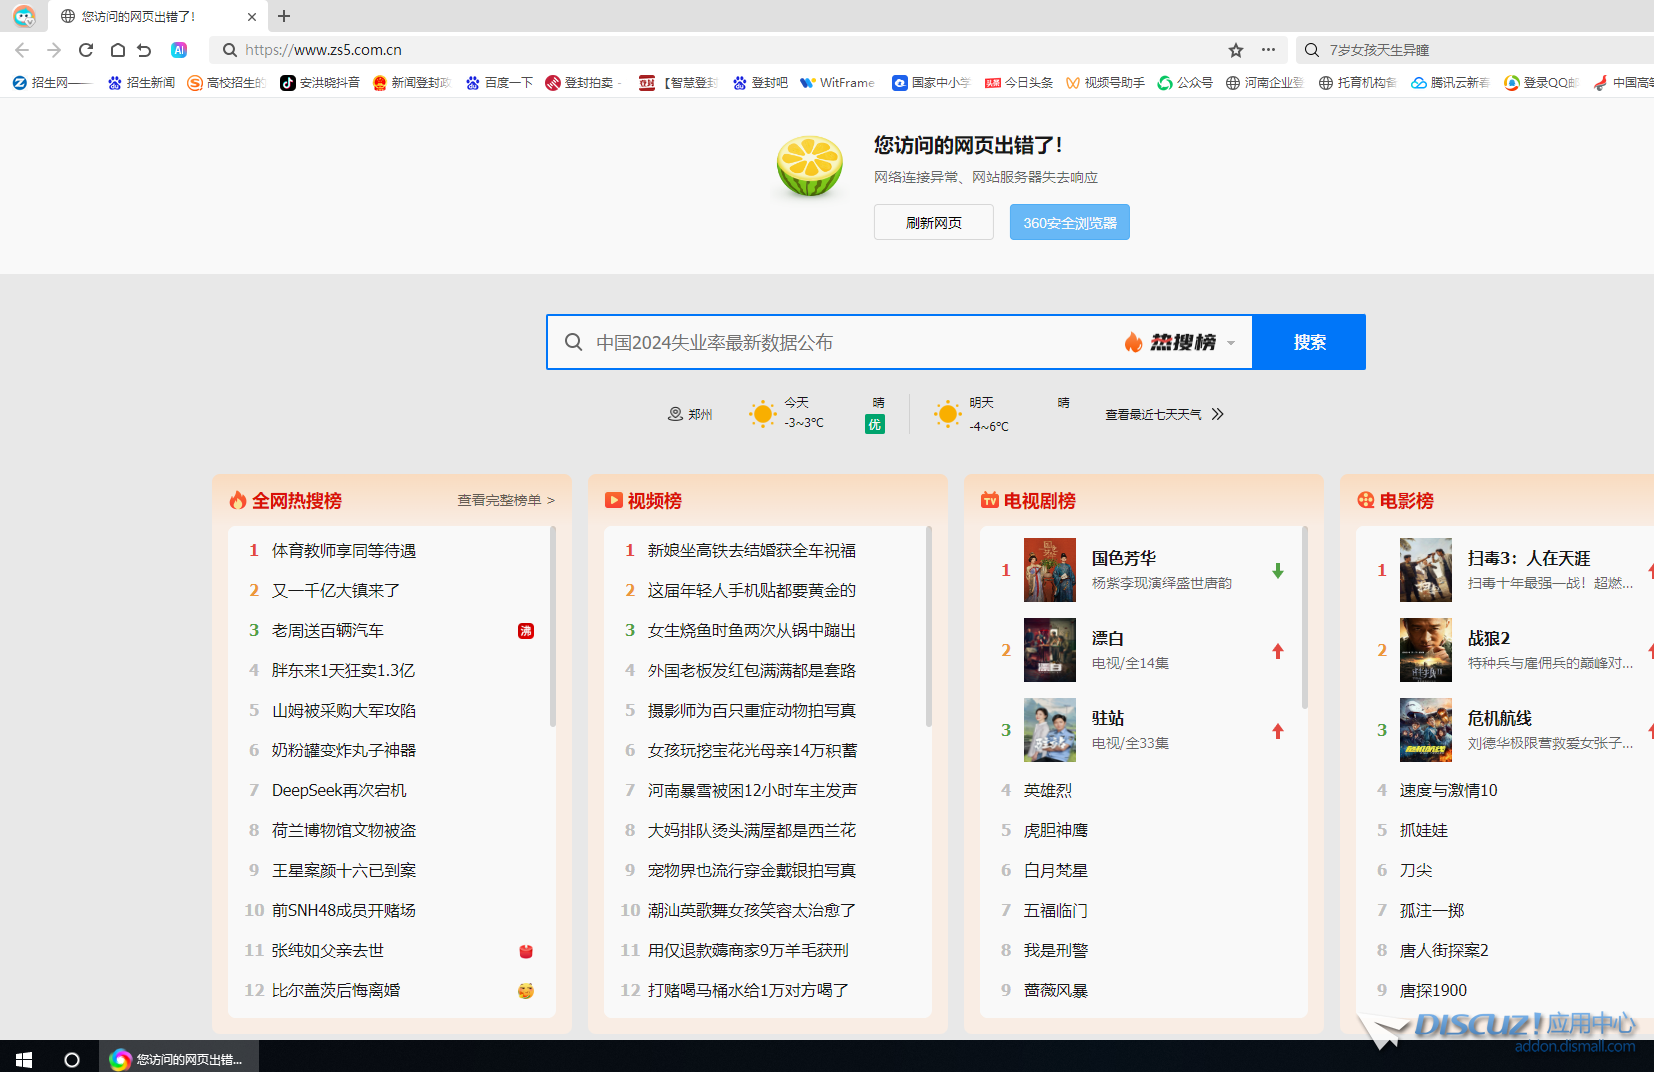This screenshot has height=1072, width=1654.
Task: Open video 新娘坐高铁去结婚获全车祝福
Action: click(752, 550)
